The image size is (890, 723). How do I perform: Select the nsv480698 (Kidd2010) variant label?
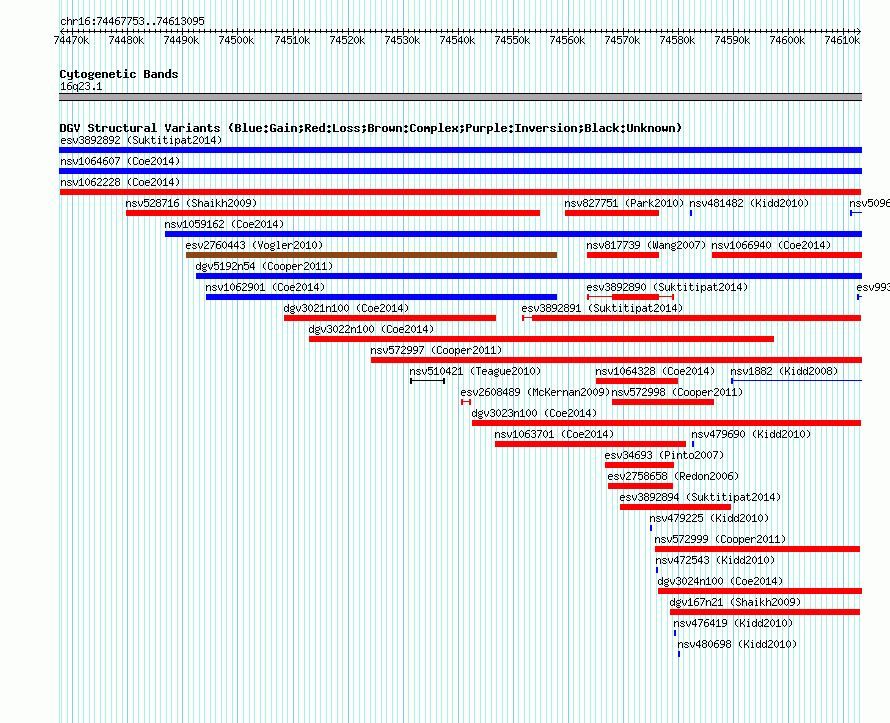coord(737,644)
